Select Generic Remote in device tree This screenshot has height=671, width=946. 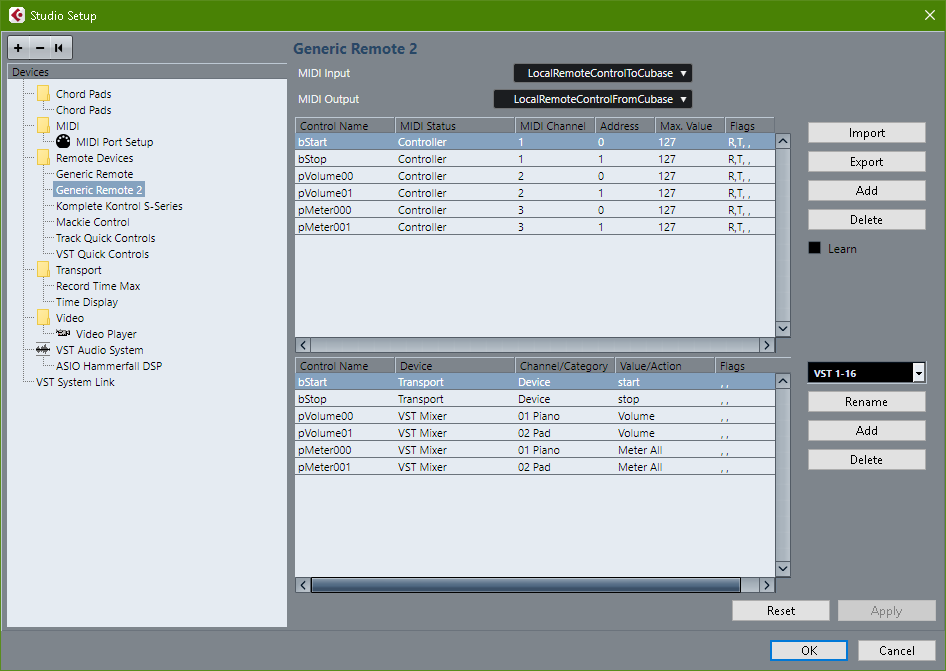[95, 174]
